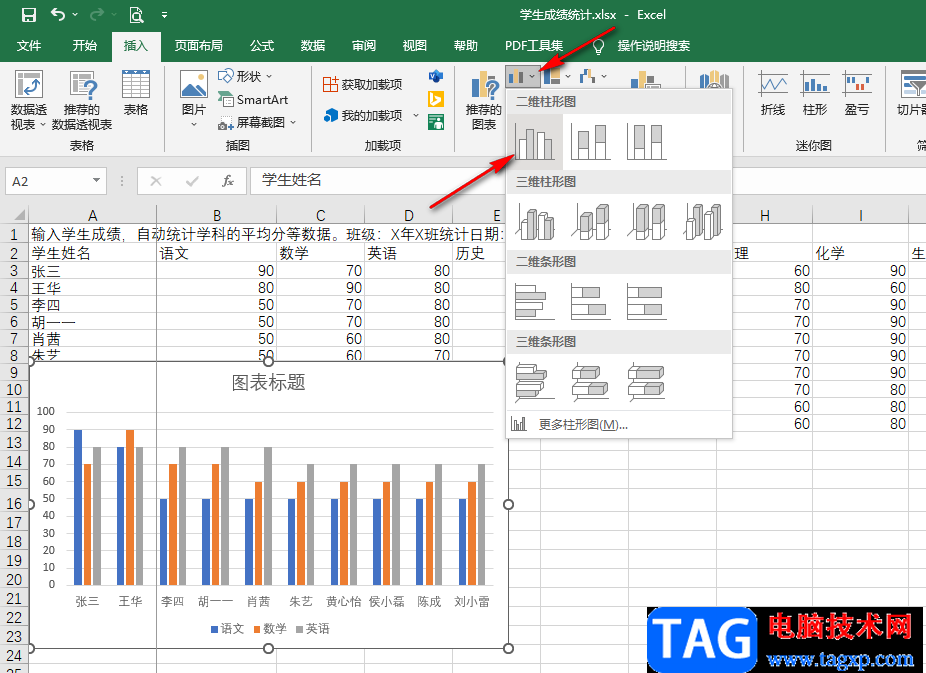Insert a 盈亏 sparkline

coord(857,93)
